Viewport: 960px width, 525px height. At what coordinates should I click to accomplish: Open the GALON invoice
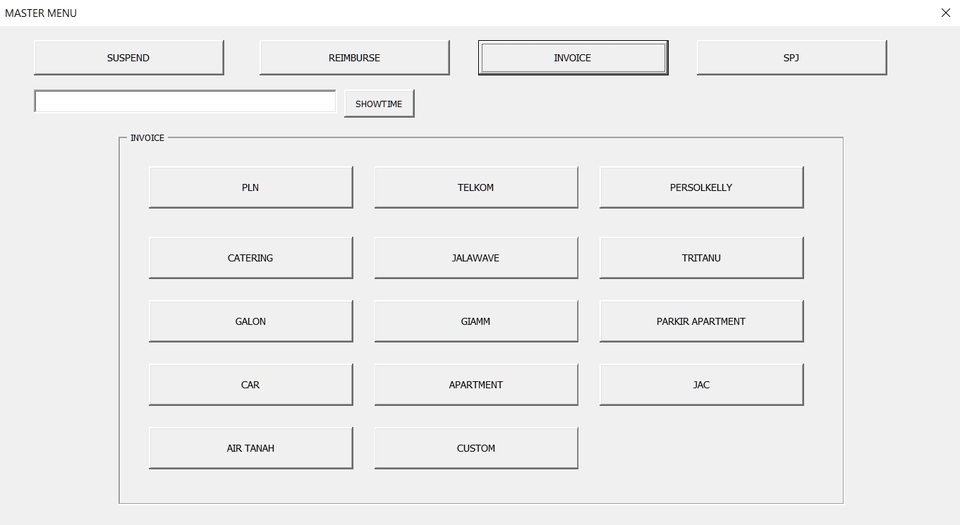(250, 322)
